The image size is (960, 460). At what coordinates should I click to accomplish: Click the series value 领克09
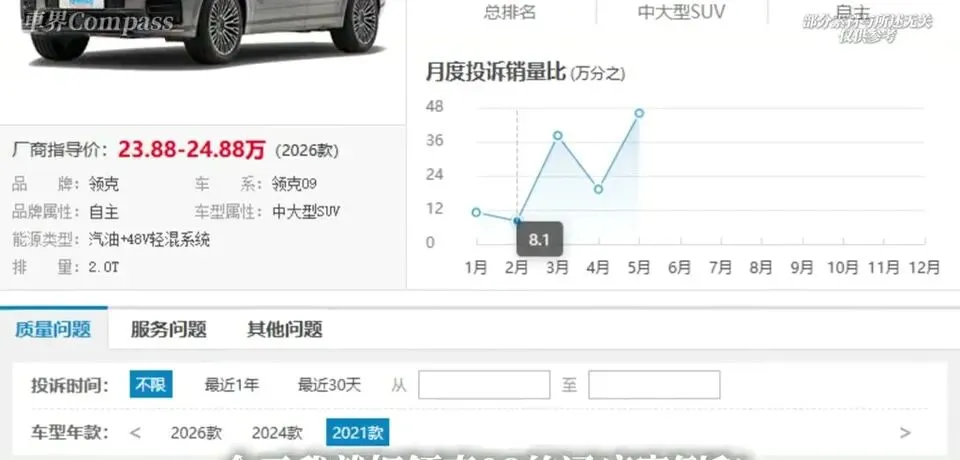click(x=294, y=184)
